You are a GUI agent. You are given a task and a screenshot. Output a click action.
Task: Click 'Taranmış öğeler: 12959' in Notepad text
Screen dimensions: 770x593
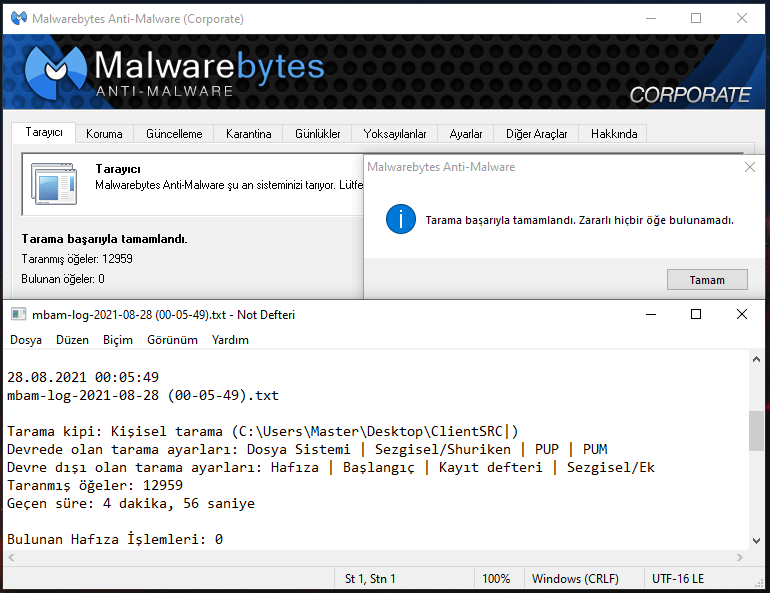95,485
